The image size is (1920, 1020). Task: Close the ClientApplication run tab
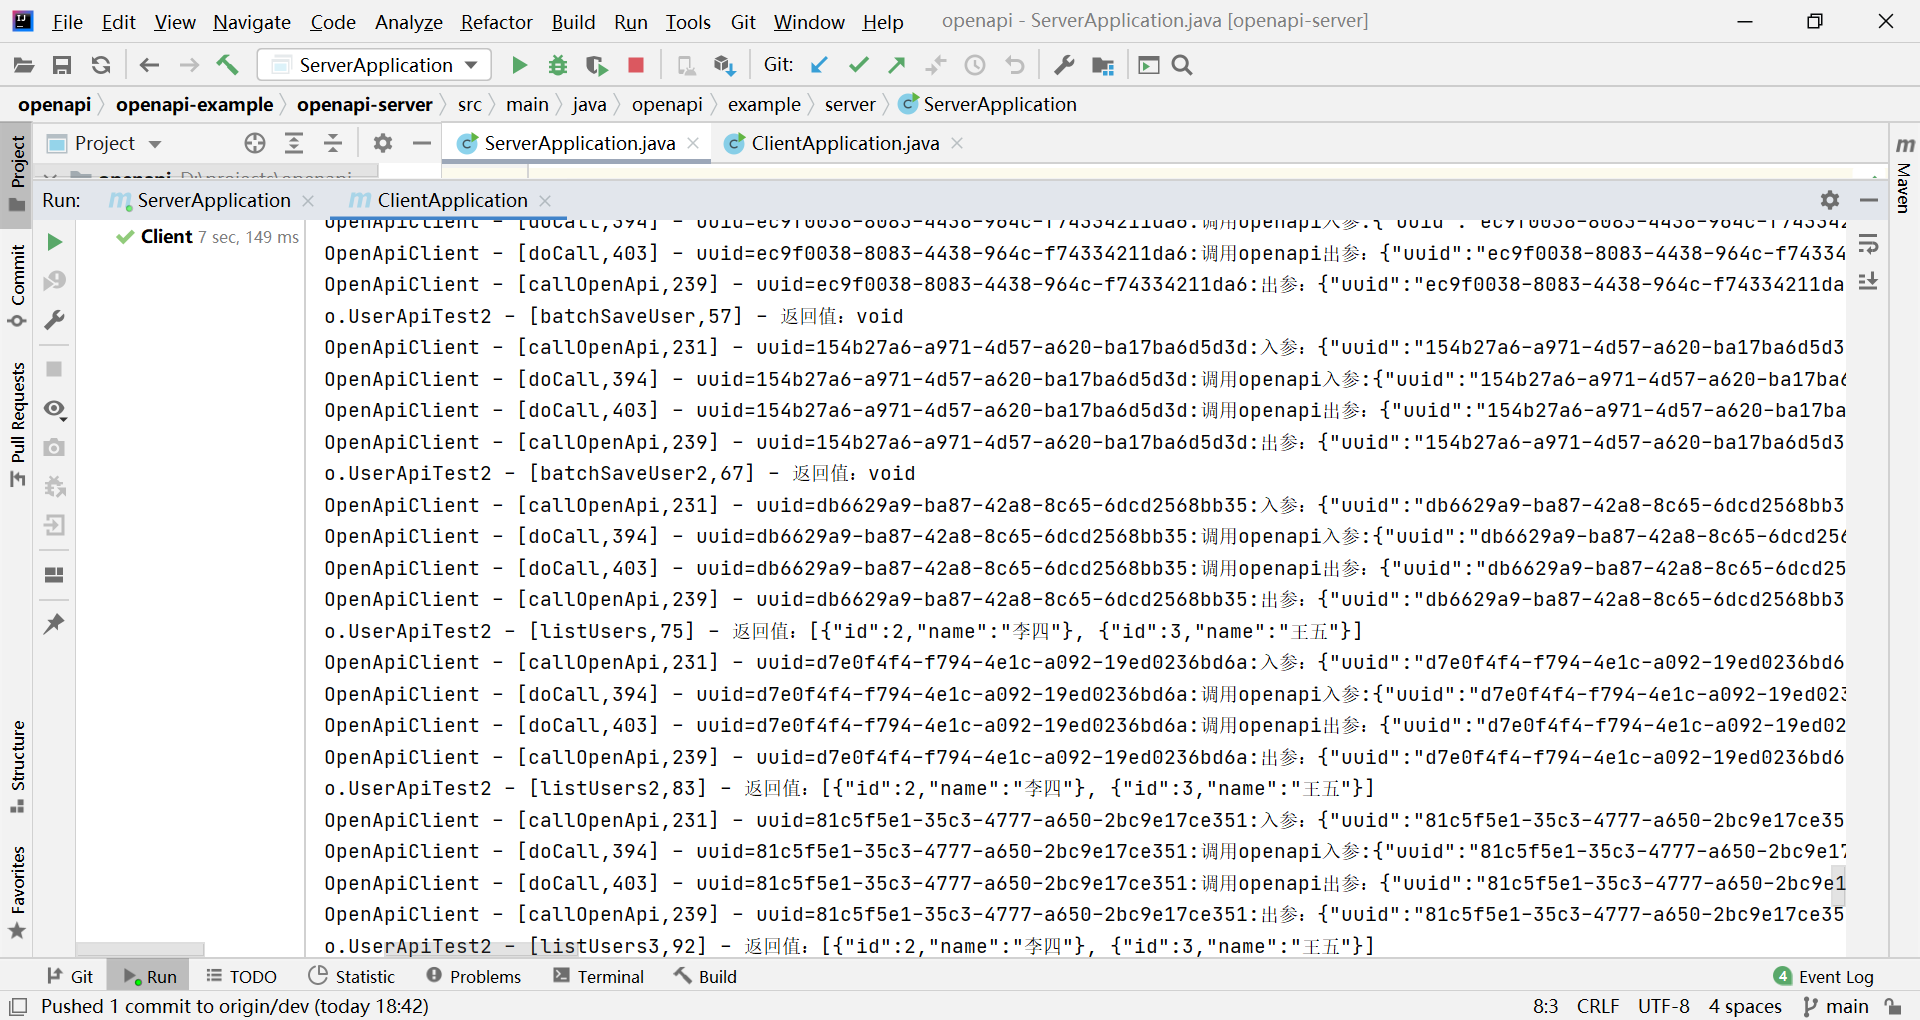pyautogui.click(x=545, y=201)
